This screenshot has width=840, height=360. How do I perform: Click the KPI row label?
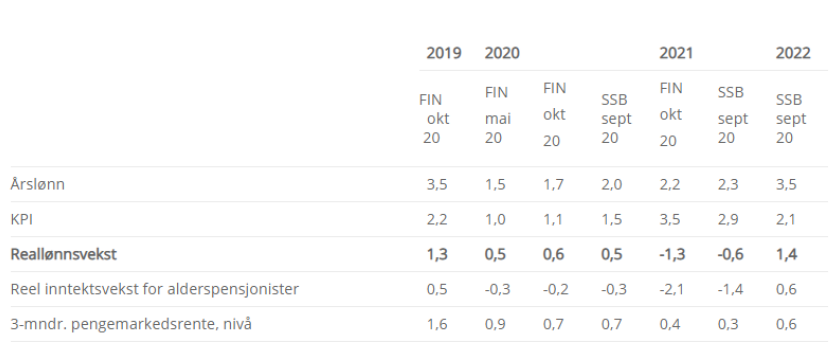tap(21, 219)
